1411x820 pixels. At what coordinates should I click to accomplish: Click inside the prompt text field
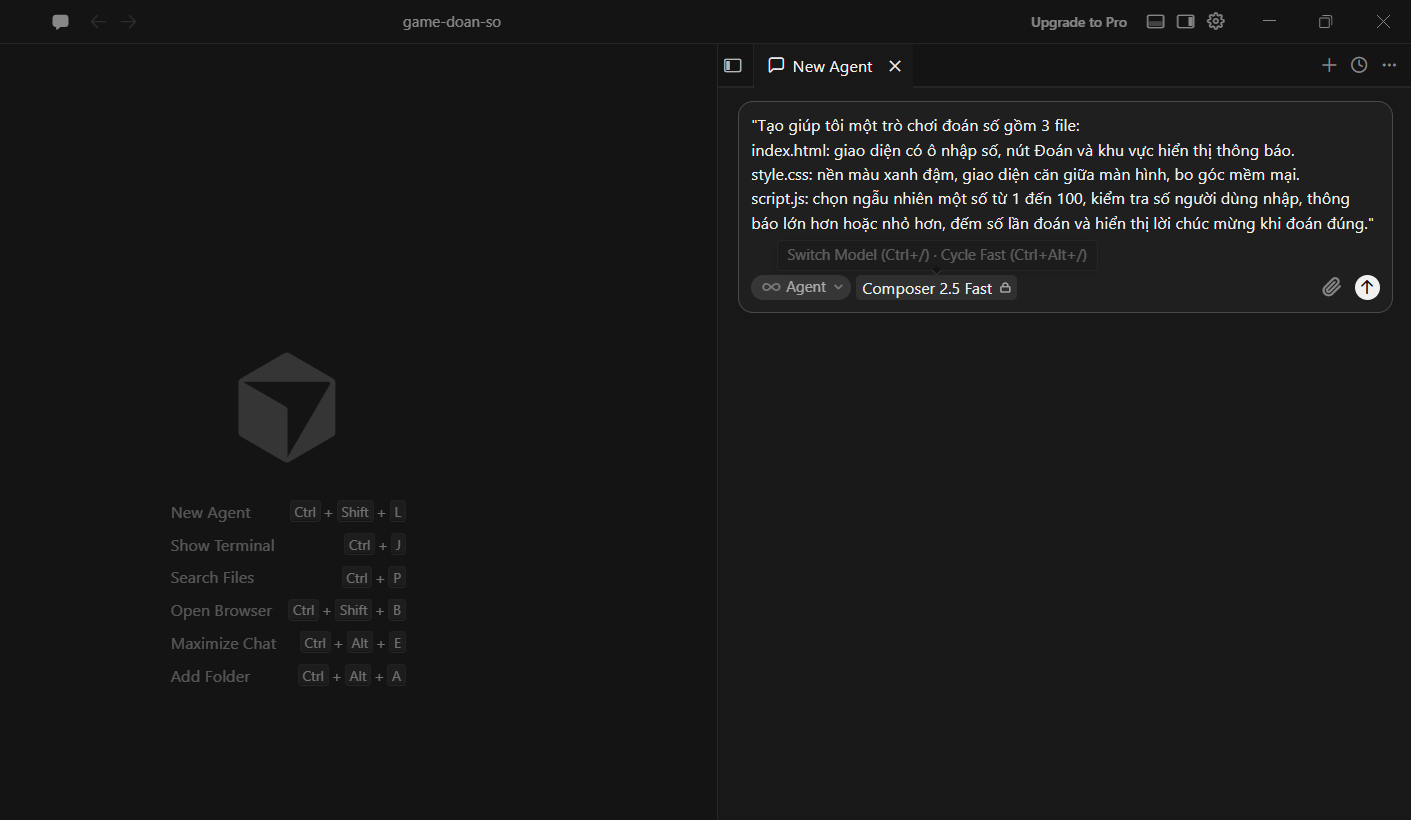click(1065, 175)
